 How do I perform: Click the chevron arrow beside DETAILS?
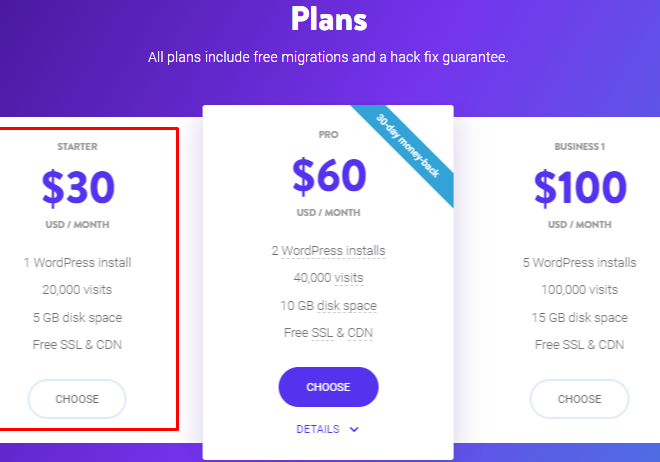354,430
